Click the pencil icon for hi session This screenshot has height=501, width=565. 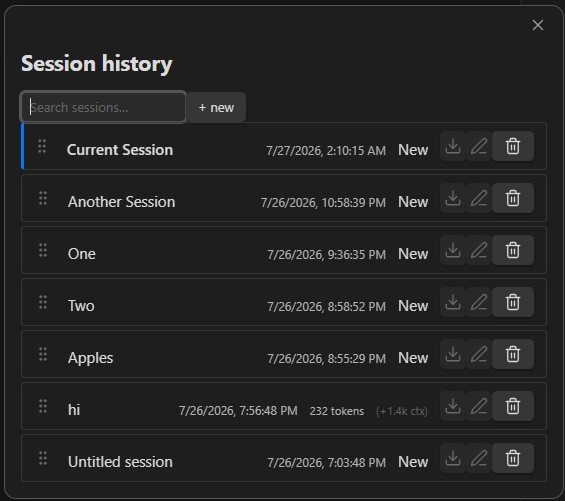[x=479, y=406]
